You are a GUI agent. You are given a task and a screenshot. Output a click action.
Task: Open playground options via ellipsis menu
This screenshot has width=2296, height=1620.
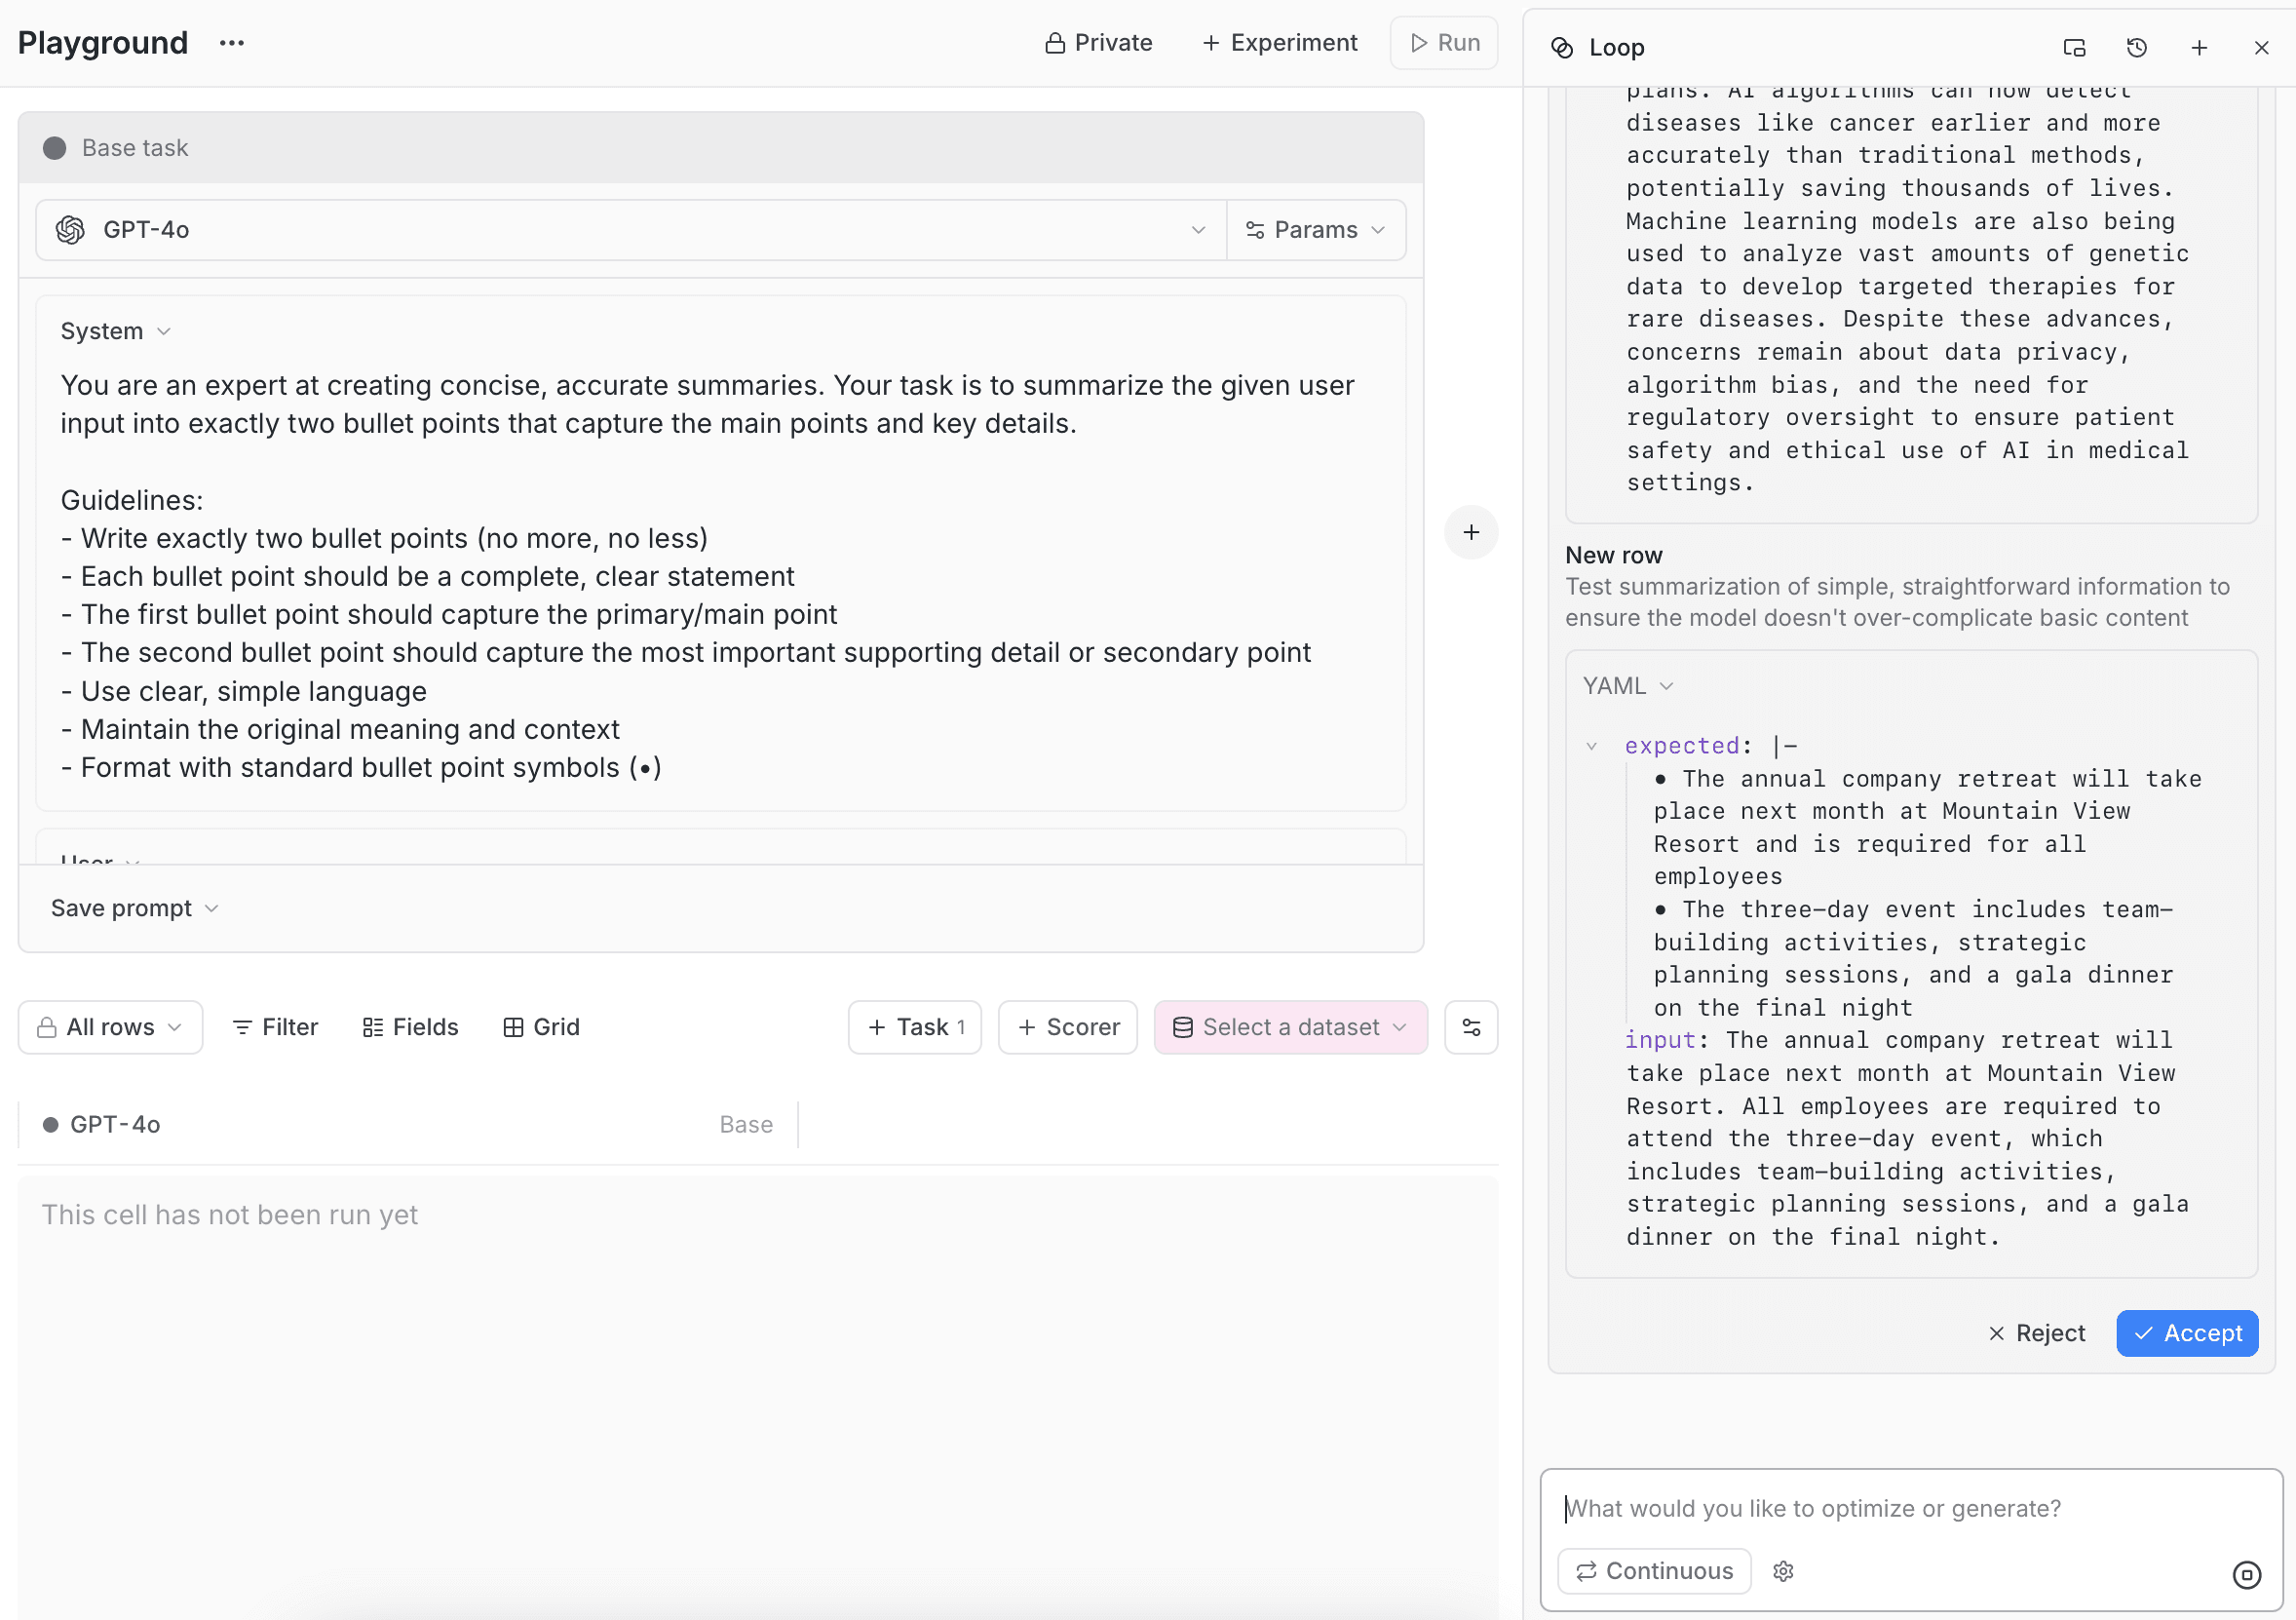231,43
